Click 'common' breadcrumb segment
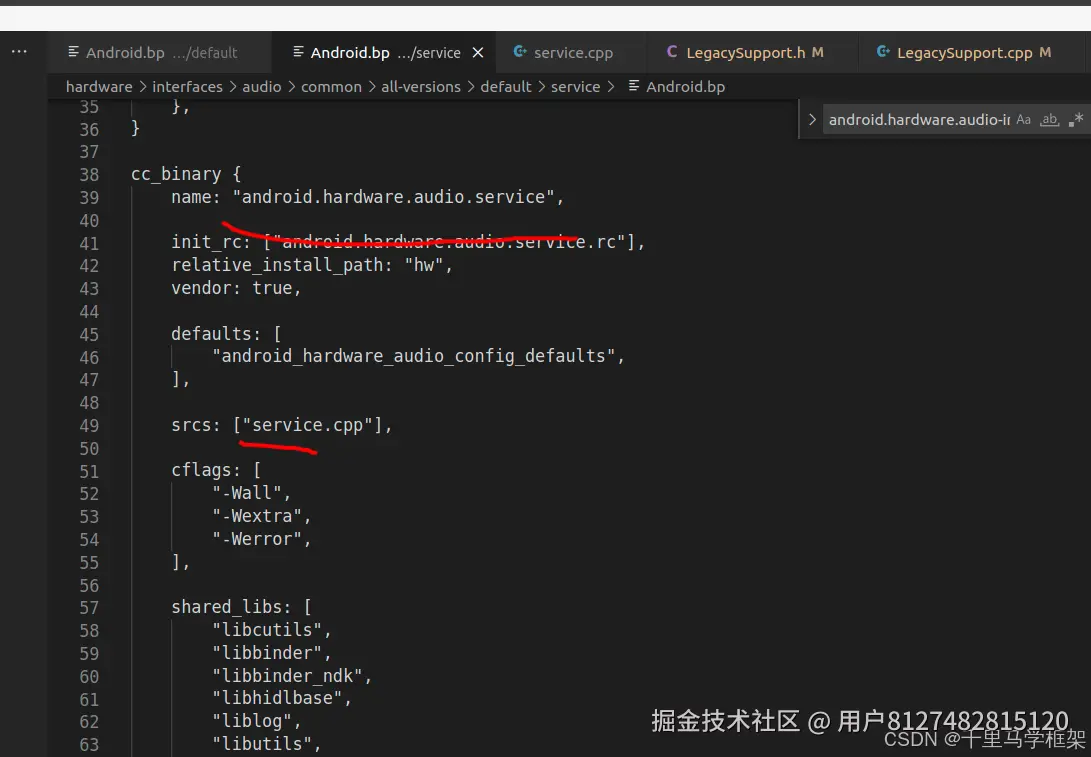The image size is (1091, 757). 331,87
